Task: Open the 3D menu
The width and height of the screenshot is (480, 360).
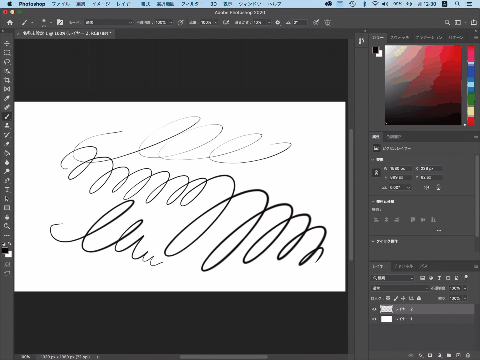Action: coord(214,4)
